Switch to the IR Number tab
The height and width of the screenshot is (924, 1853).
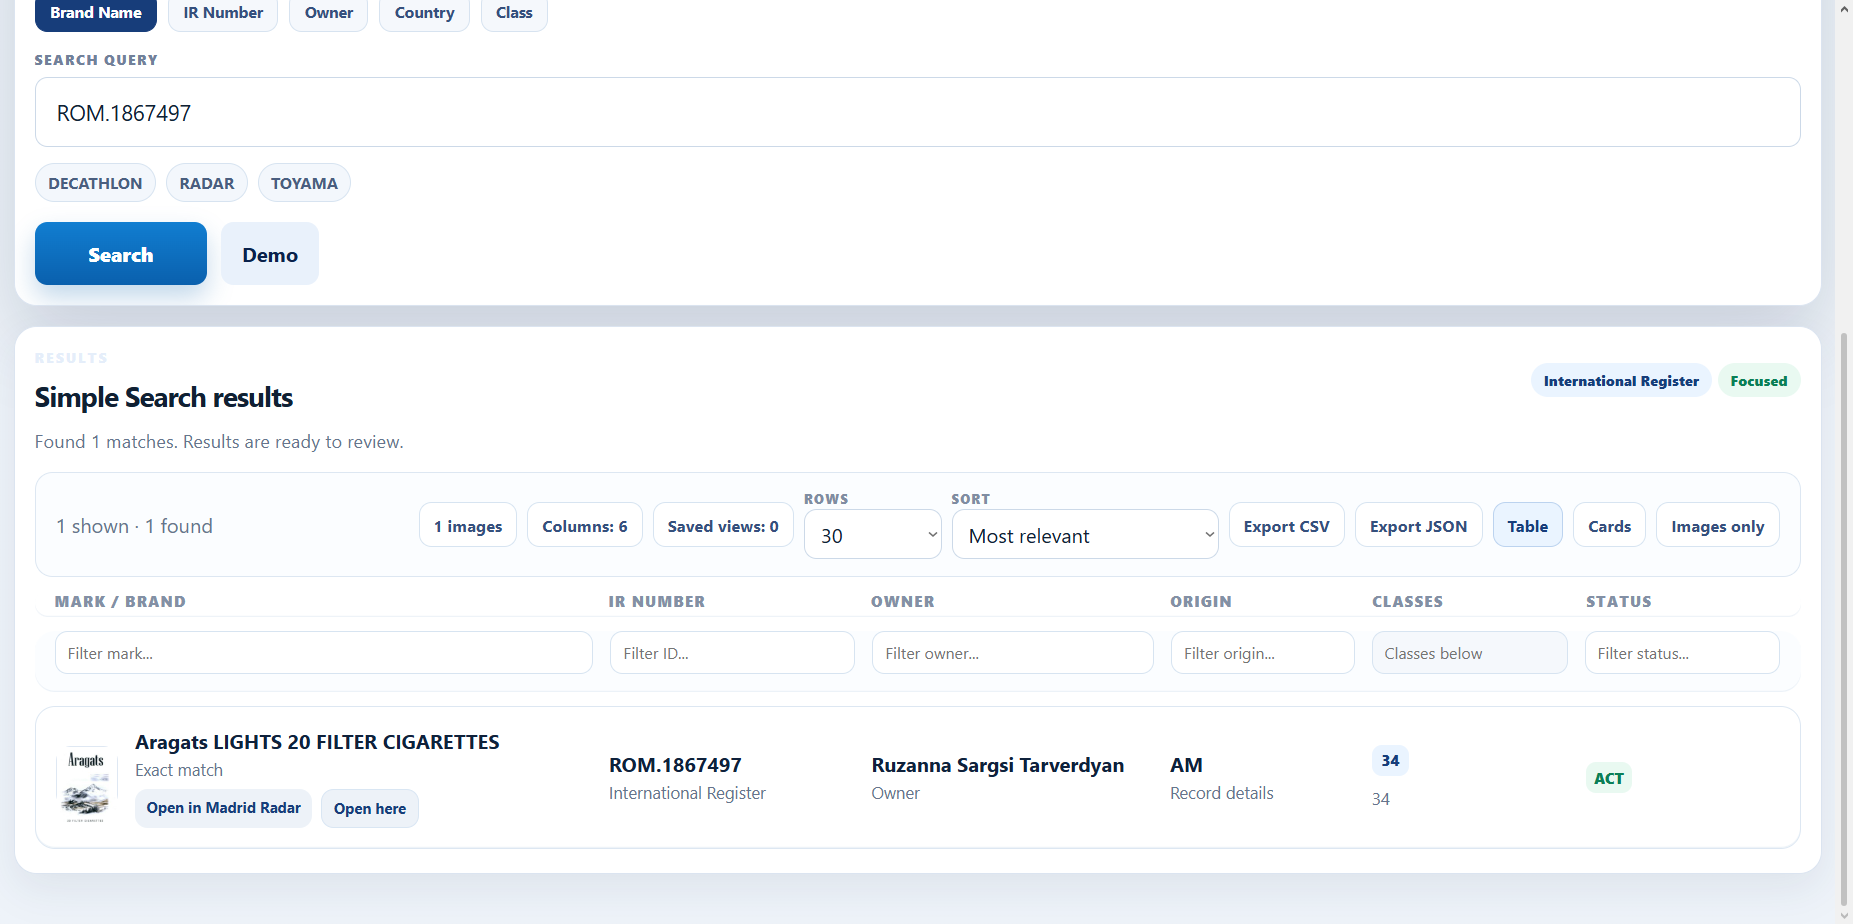223,13
